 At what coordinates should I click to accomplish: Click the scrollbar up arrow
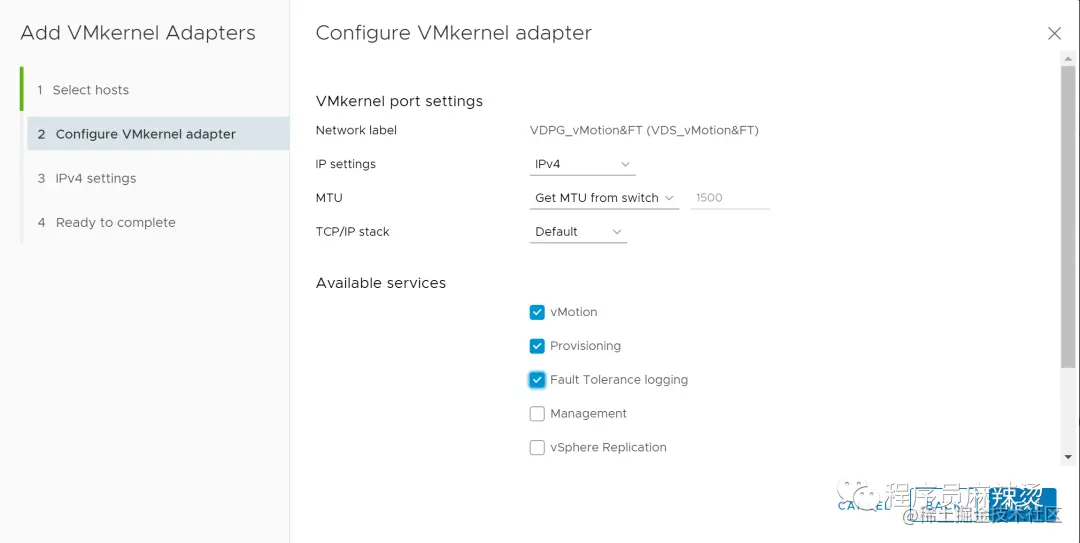(1068, 59)
